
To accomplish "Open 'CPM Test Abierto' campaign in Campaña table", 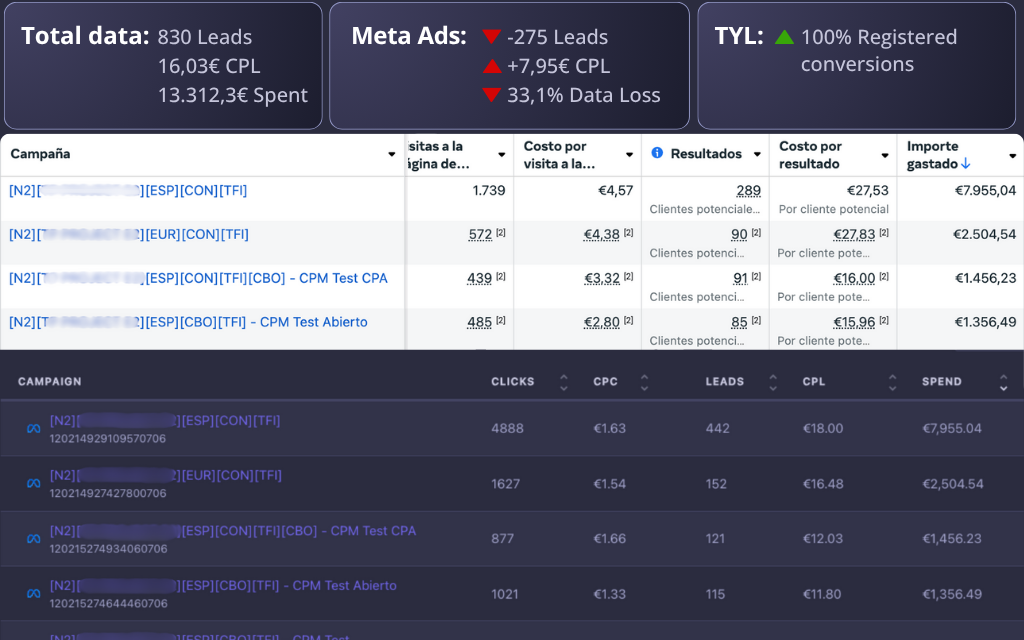I will click(x=188, y=322).
